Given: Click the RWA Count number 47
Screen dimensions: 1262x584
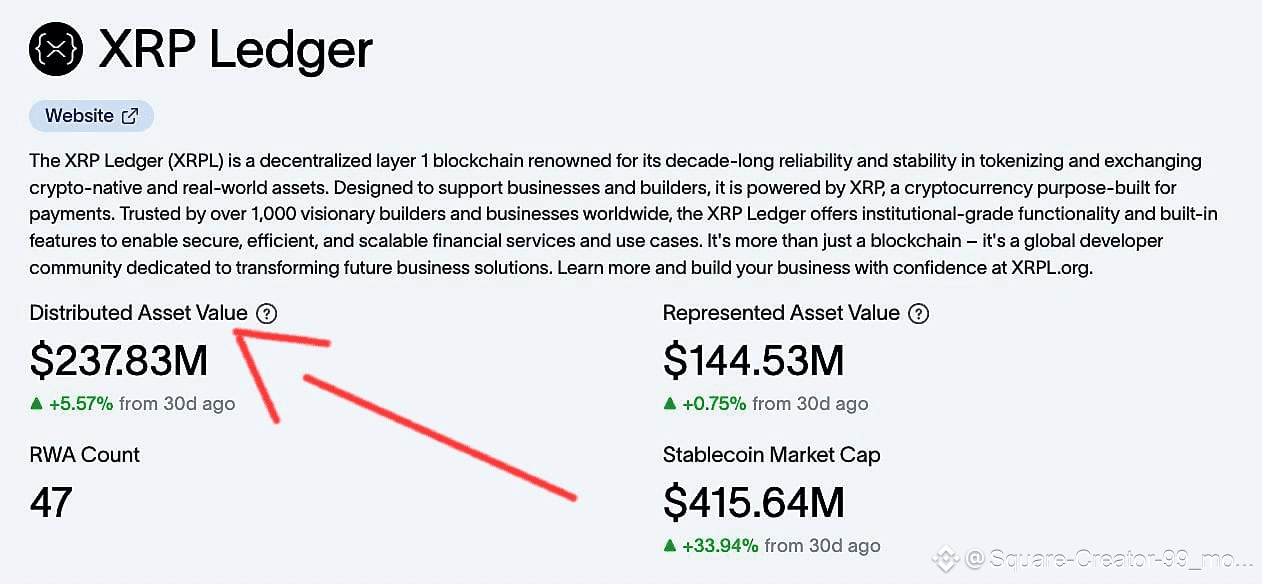Looking at the screenshot, I should pos(51,502).
